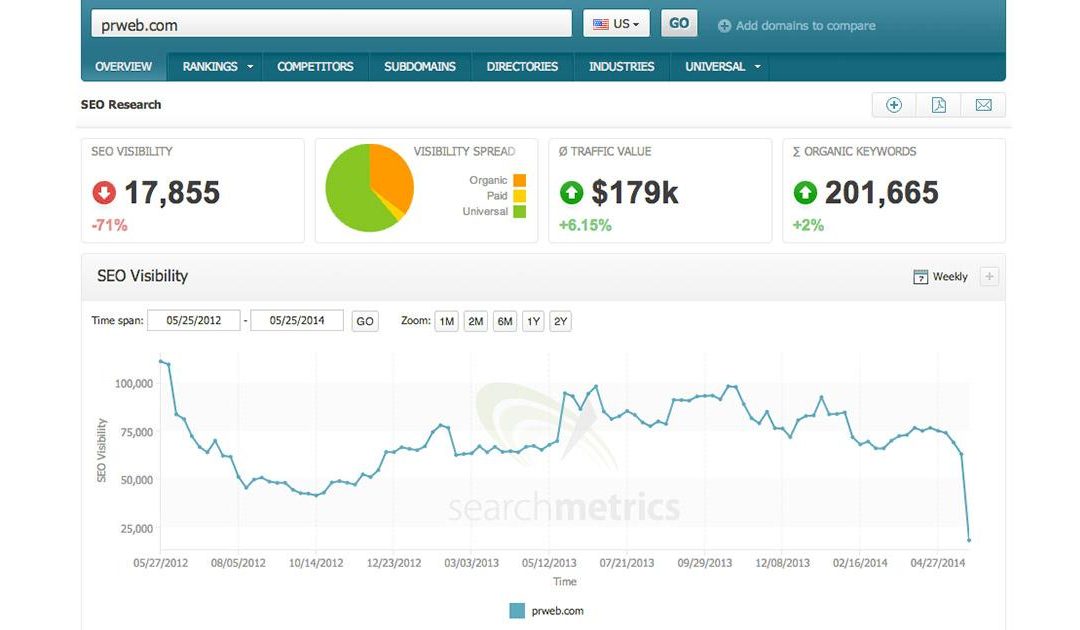Click the add plus icon under the navigation bar

tap(894, 105)
